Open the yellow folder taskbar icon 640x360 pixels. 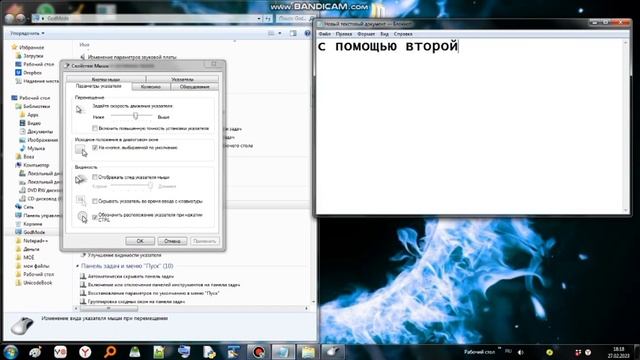308,351
